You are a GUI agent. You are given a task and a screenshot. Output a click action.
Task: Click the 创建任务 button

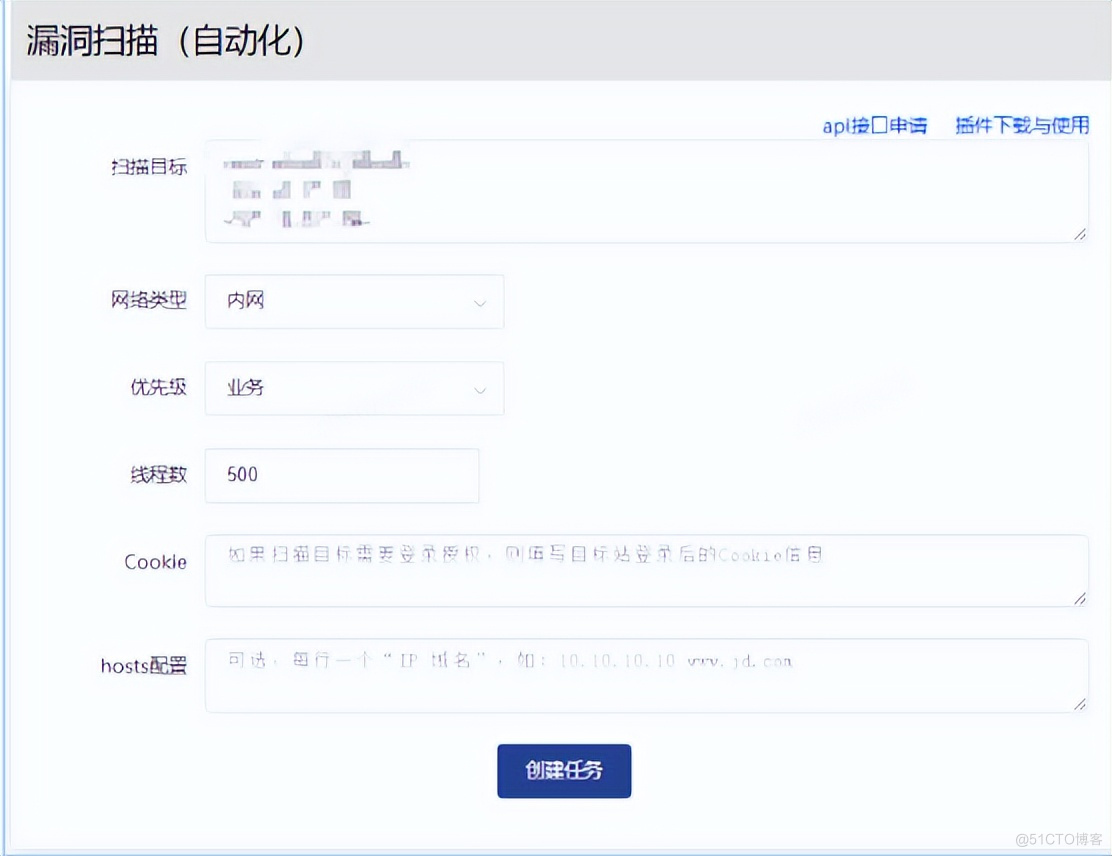[564, 771]
